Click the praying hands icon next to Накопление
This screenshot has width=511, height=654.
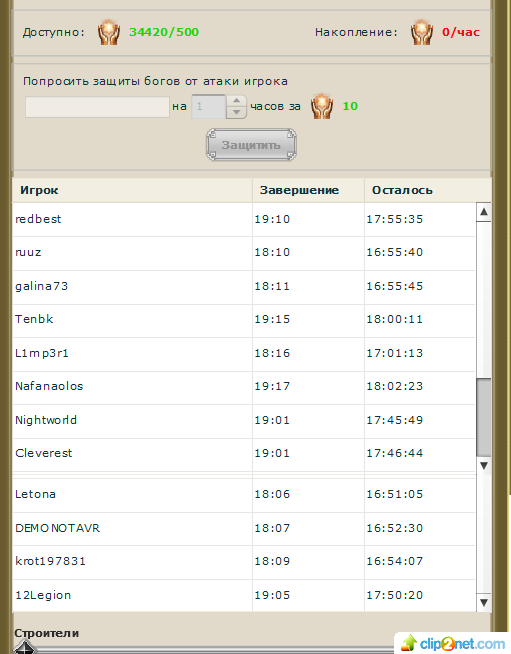[x=421, y=32]
